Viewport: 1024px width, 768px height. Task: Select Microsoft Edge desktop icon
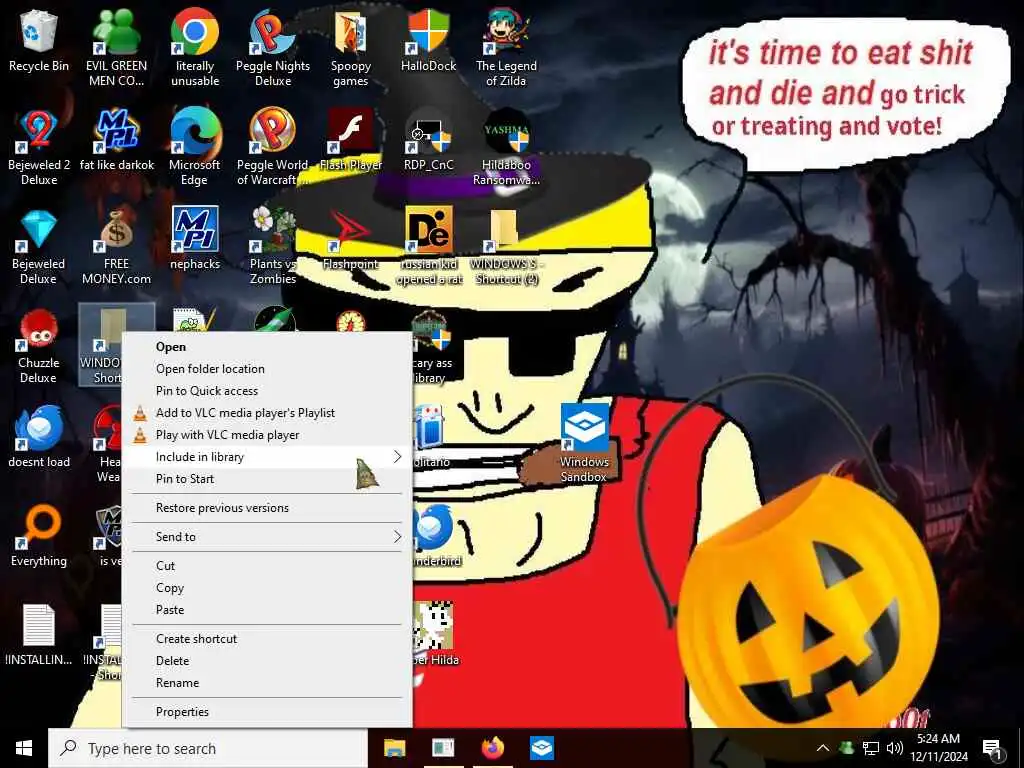195,147
